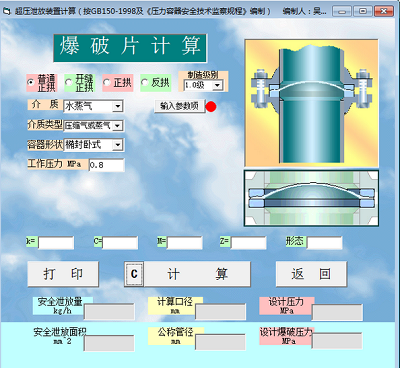Click the 工作压力 MPa label
400x368 pixels.
58,164
